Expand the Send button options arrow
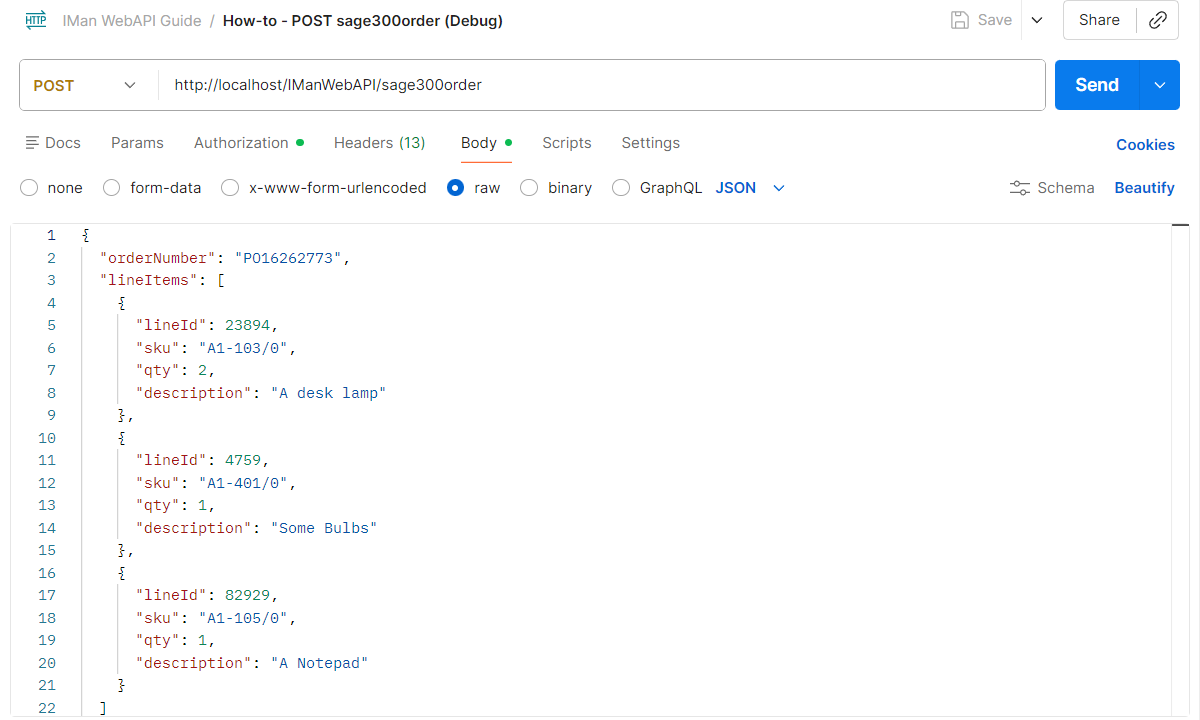The image size is (1200, 720). [1160, 85]
